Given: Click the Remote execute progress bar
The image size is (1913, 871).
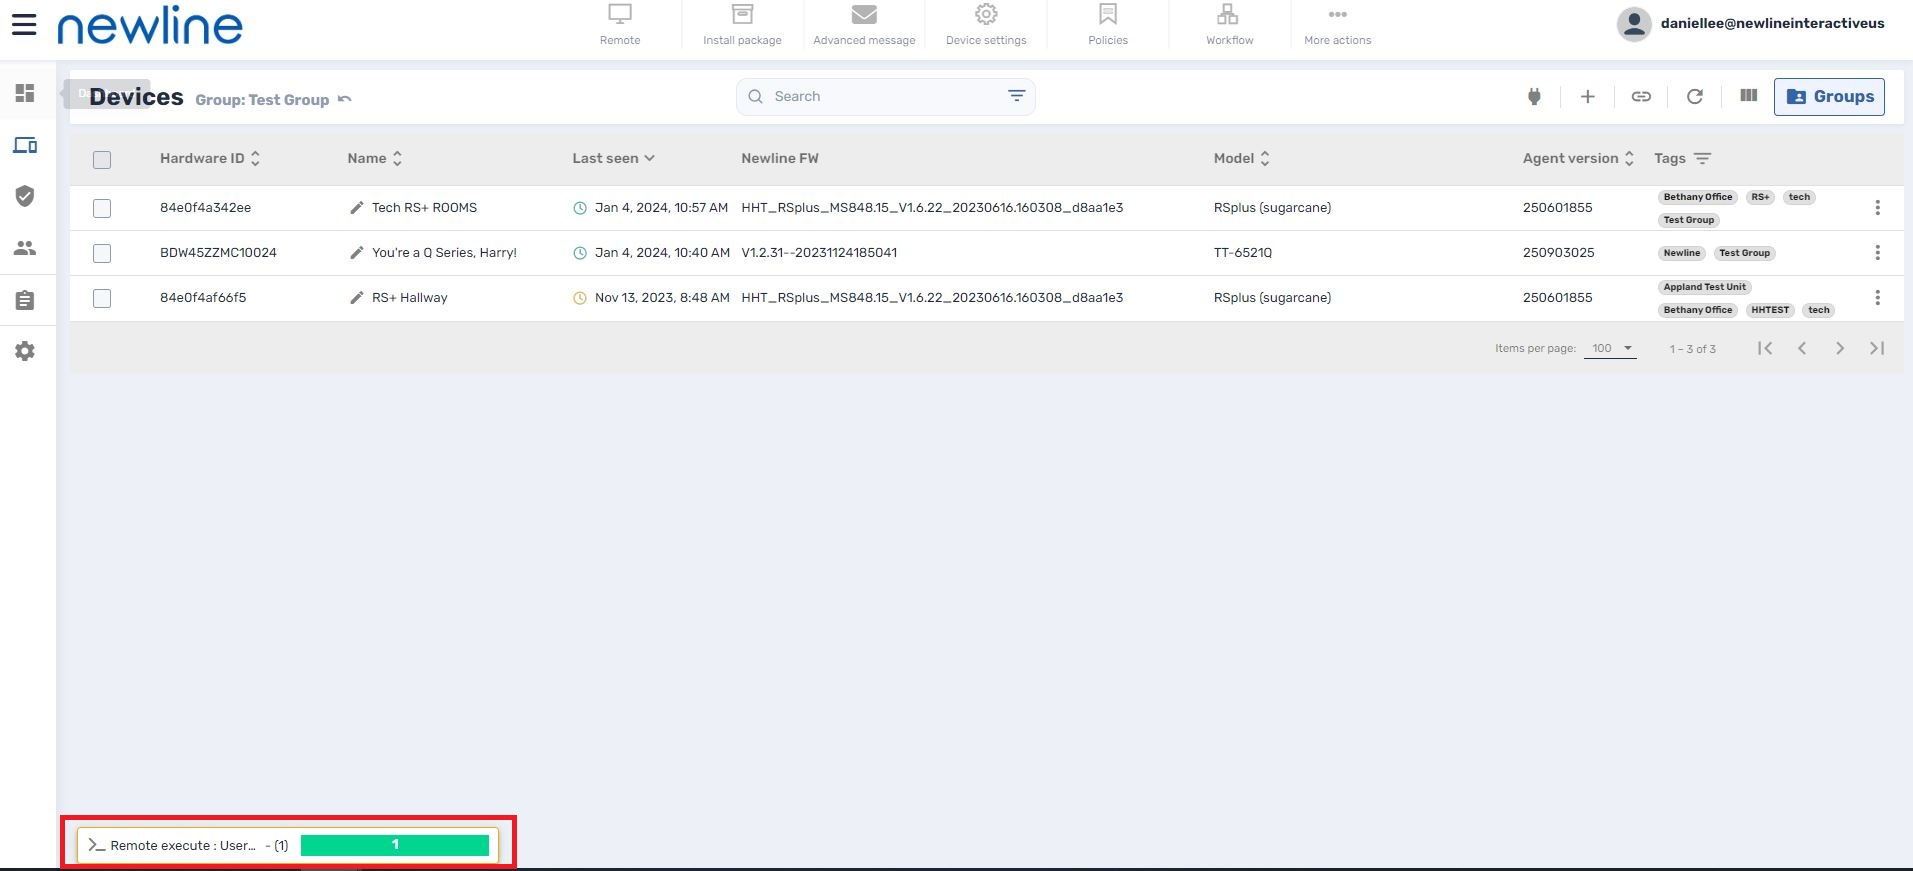Looking at the screenshot, I should pos(395,845).
